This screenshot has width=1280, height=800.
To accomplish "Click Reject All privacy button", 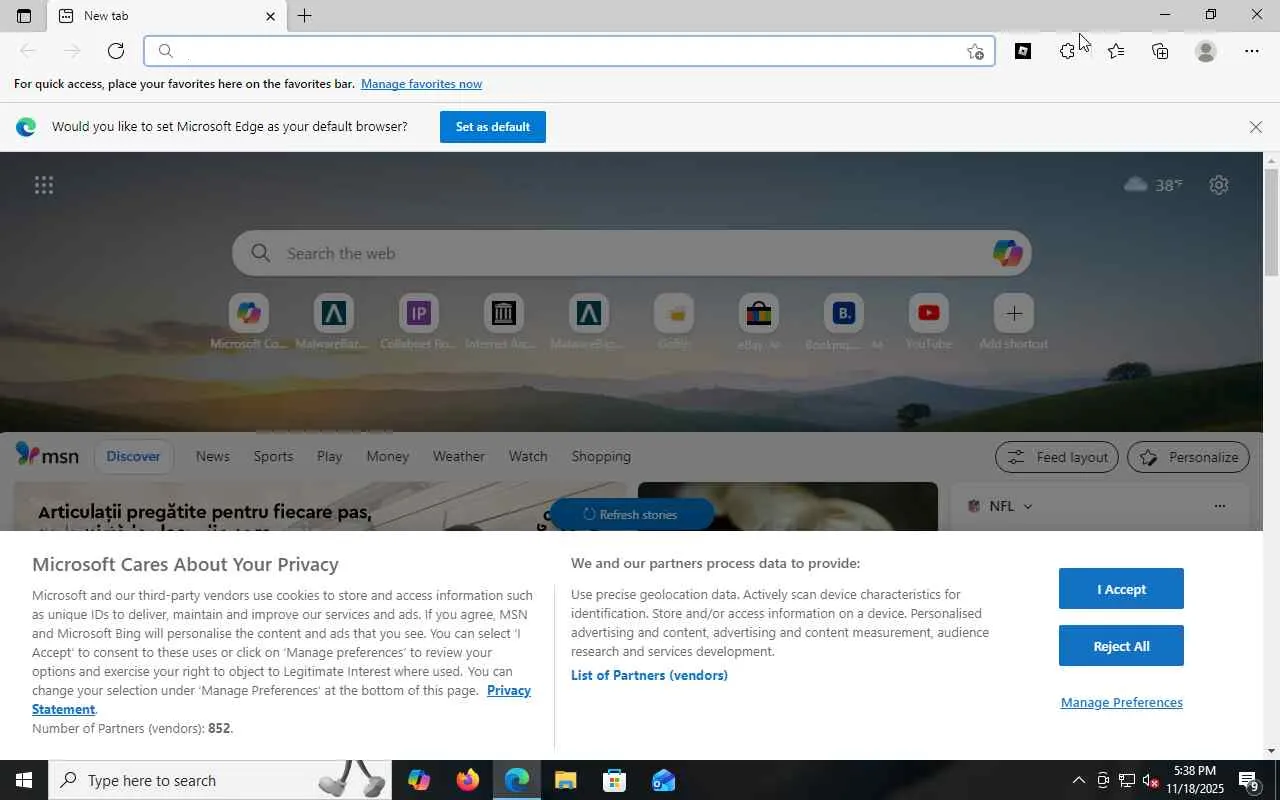I will 1121,646.
